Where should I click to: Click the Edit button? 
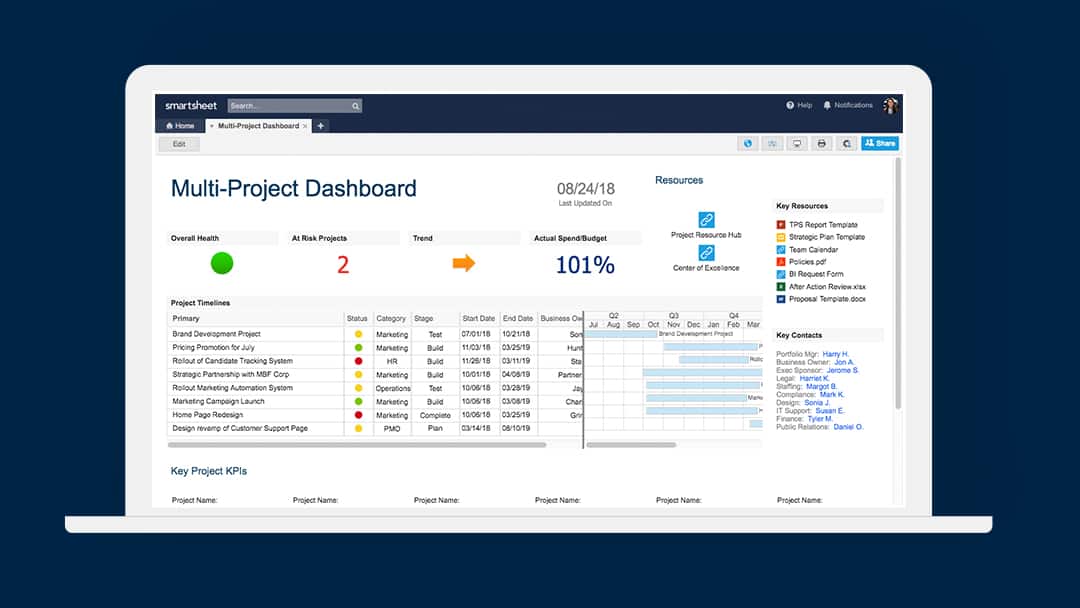point(179,144)
